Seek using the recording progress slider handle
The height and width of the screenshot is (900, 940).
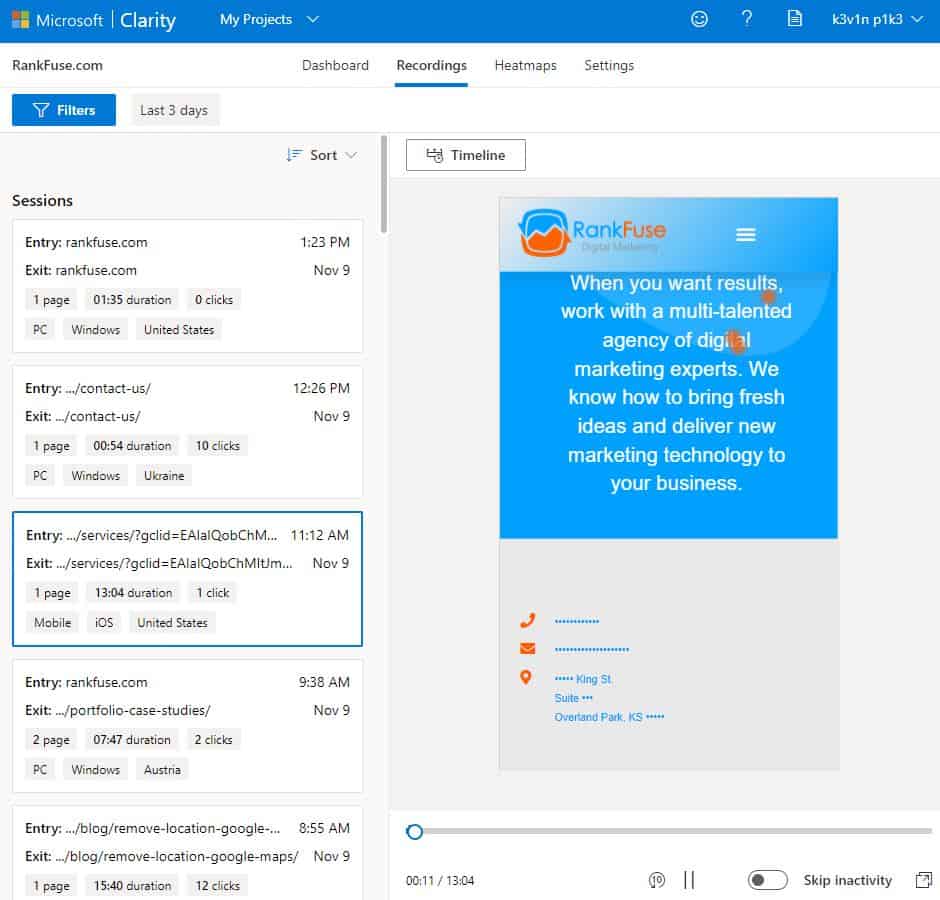click(414, 832)
